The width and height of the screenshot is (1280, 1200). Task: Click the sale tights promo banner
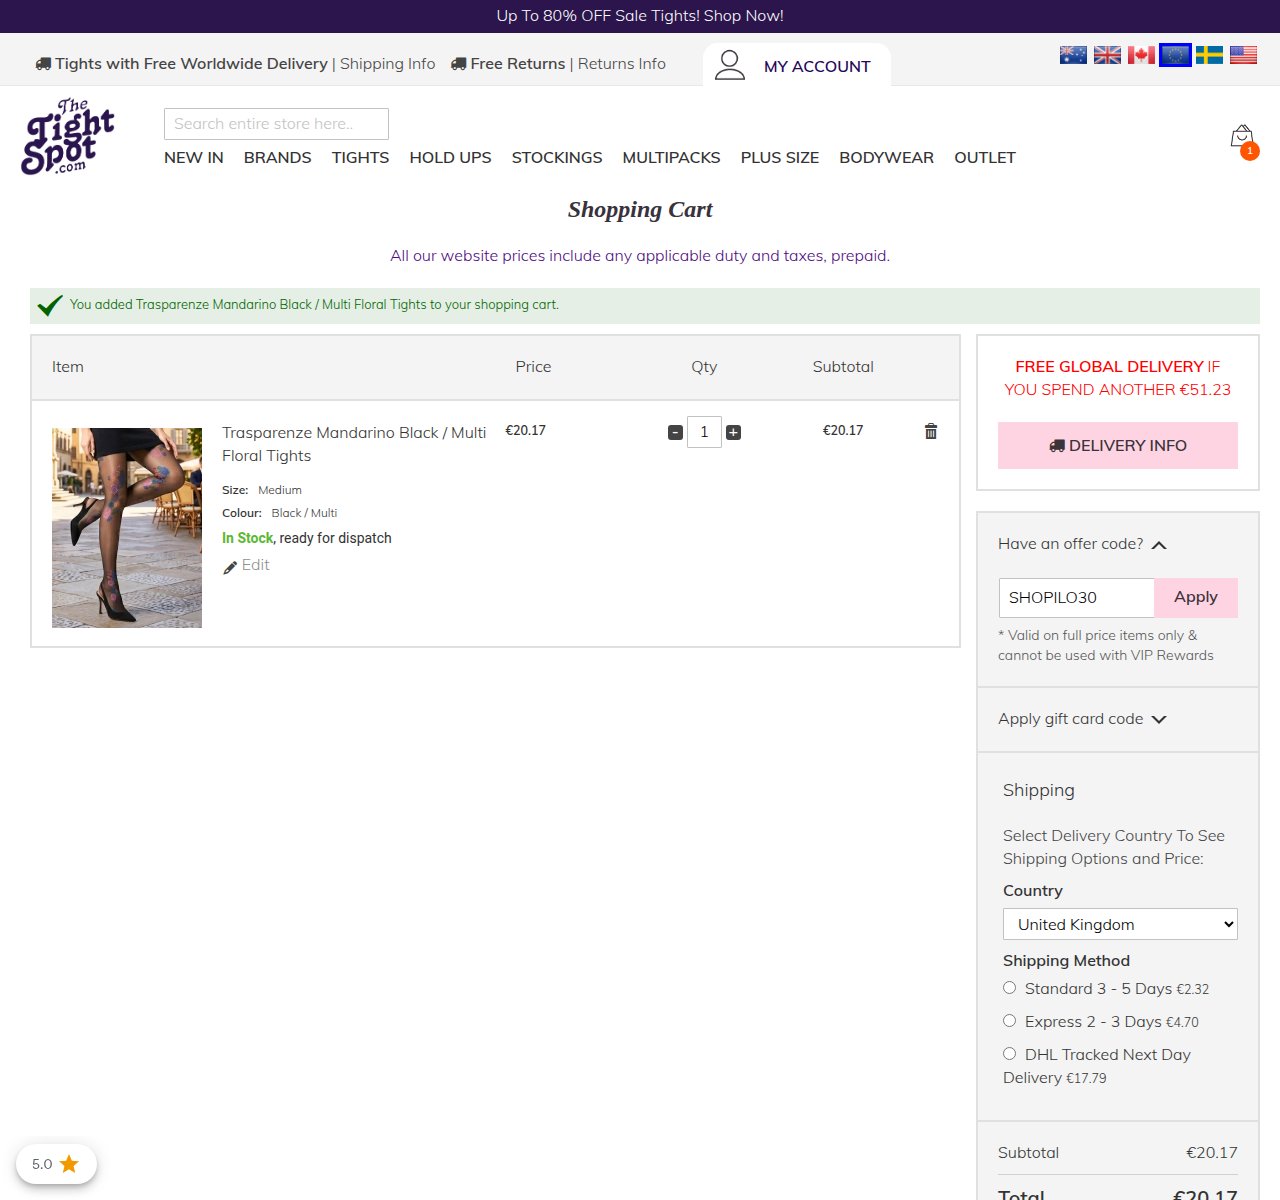(x=640, y=16)
